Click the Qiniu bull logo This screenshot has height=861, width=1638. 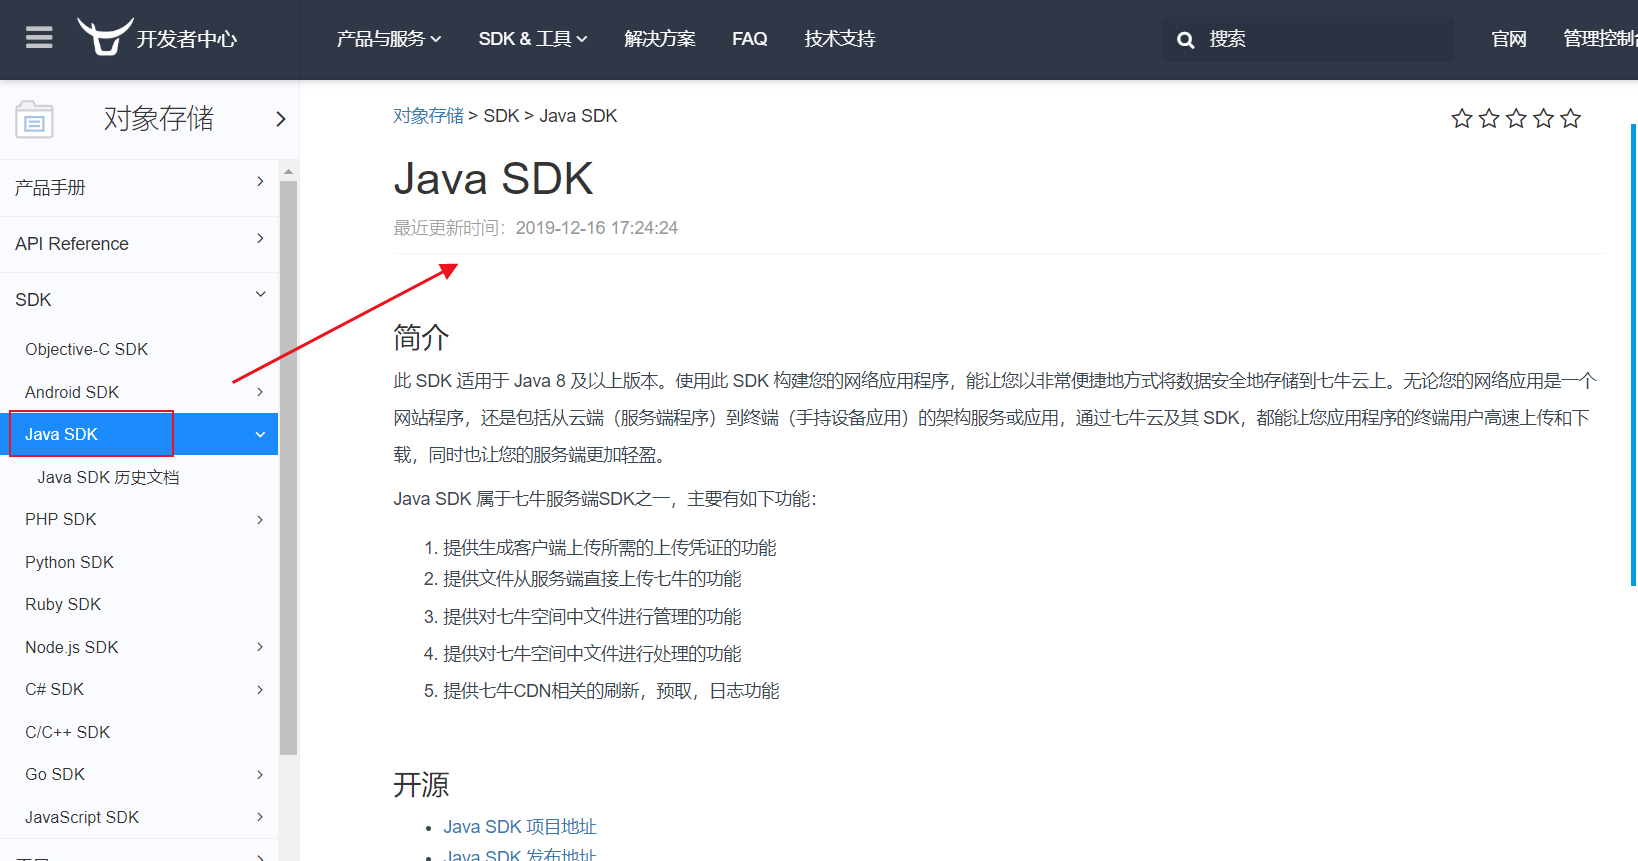coord(105,37)
